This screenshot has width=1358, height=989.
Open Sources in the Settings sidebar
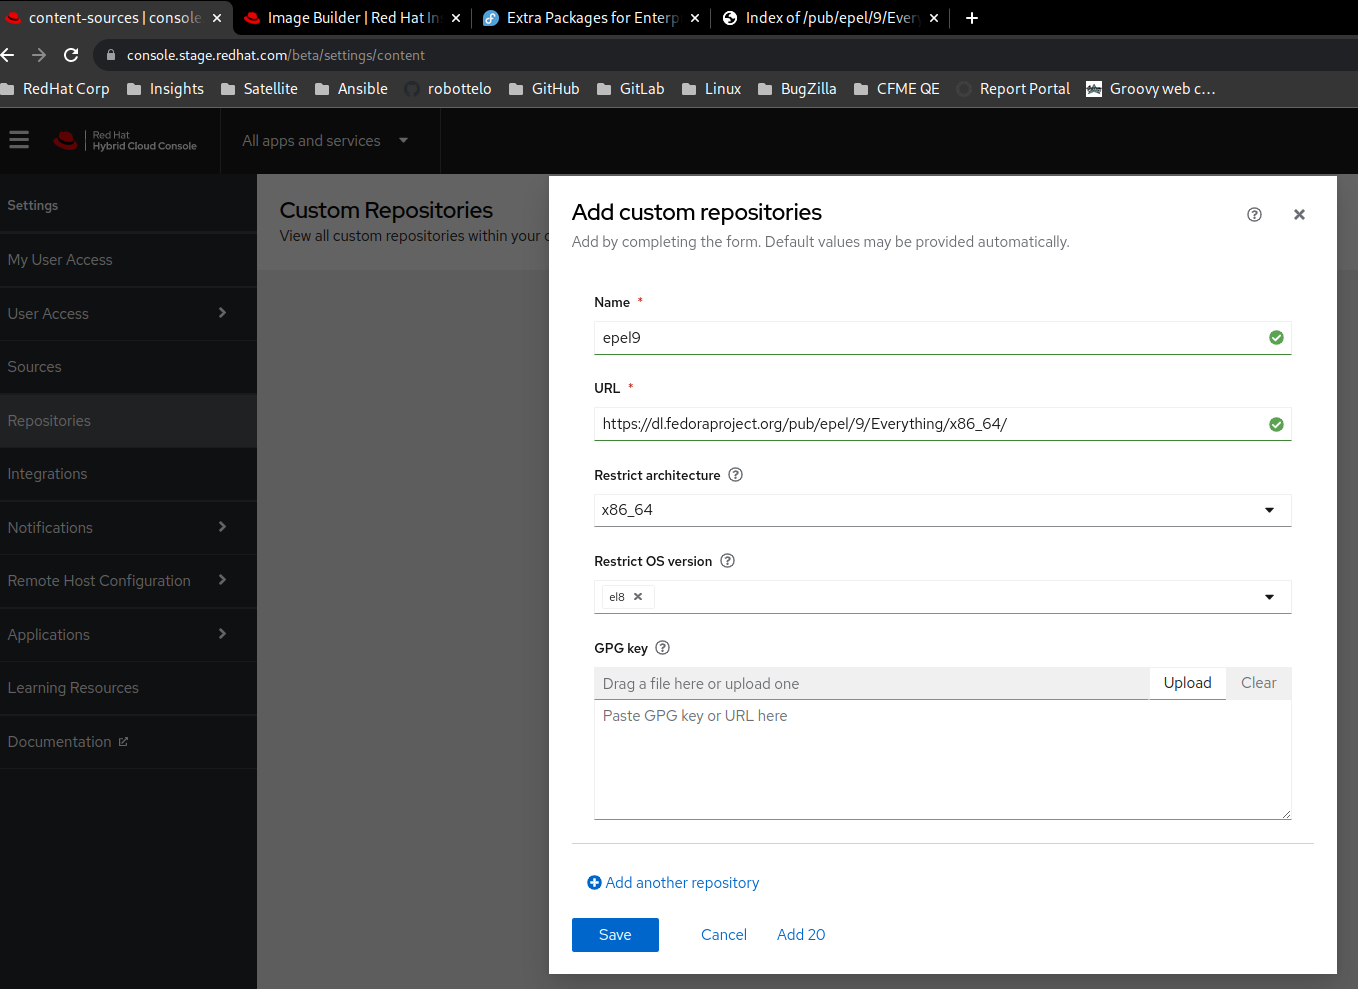click(x=35, y=367)
